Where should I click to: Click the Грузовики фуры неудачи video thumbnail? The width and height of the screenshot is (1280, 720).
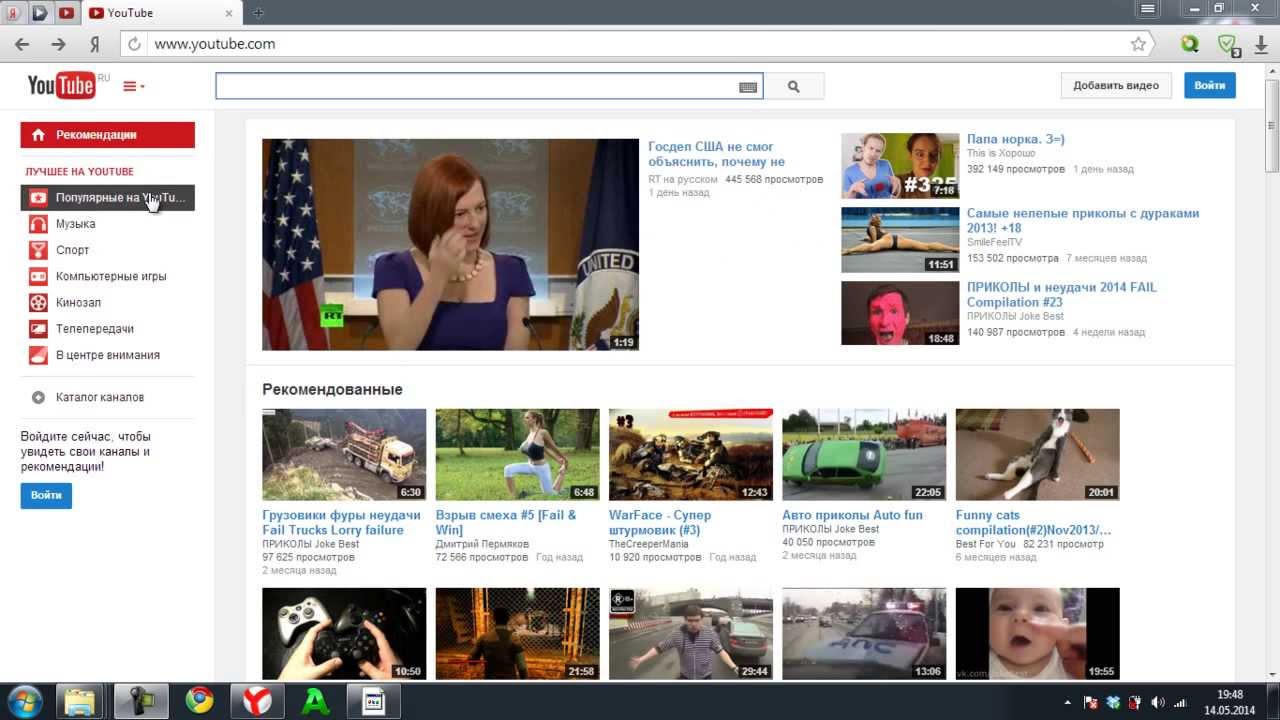[x=344, y=454]
